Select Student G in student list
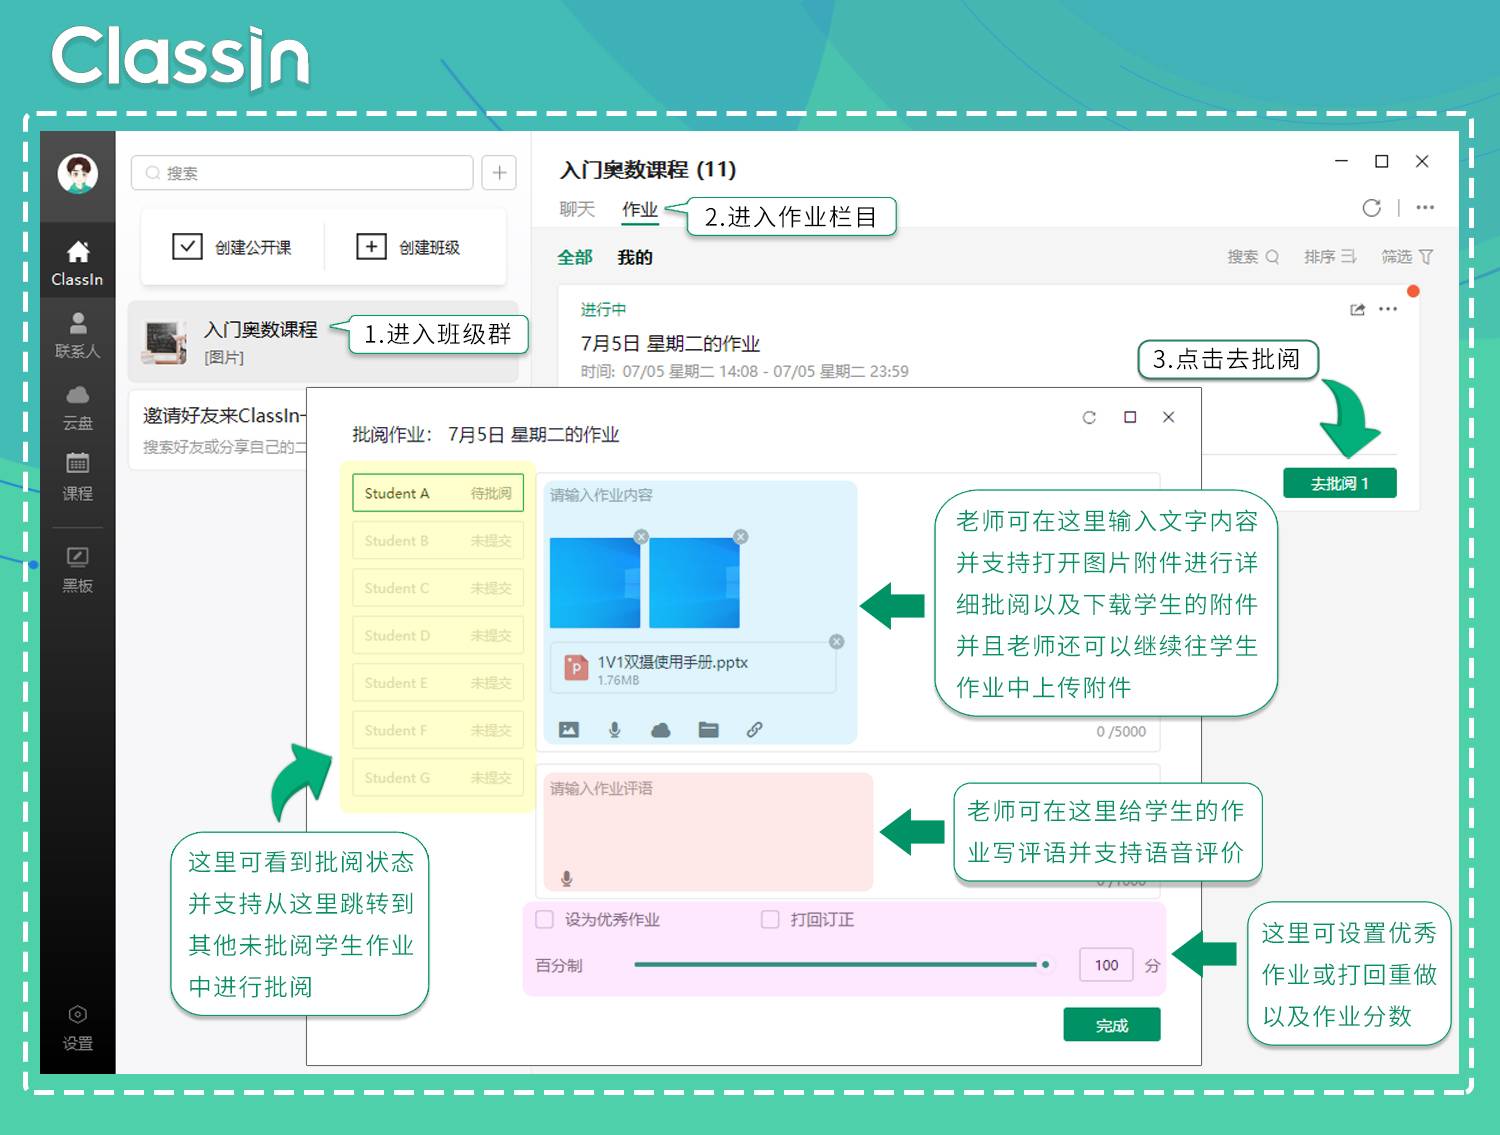 438,777
